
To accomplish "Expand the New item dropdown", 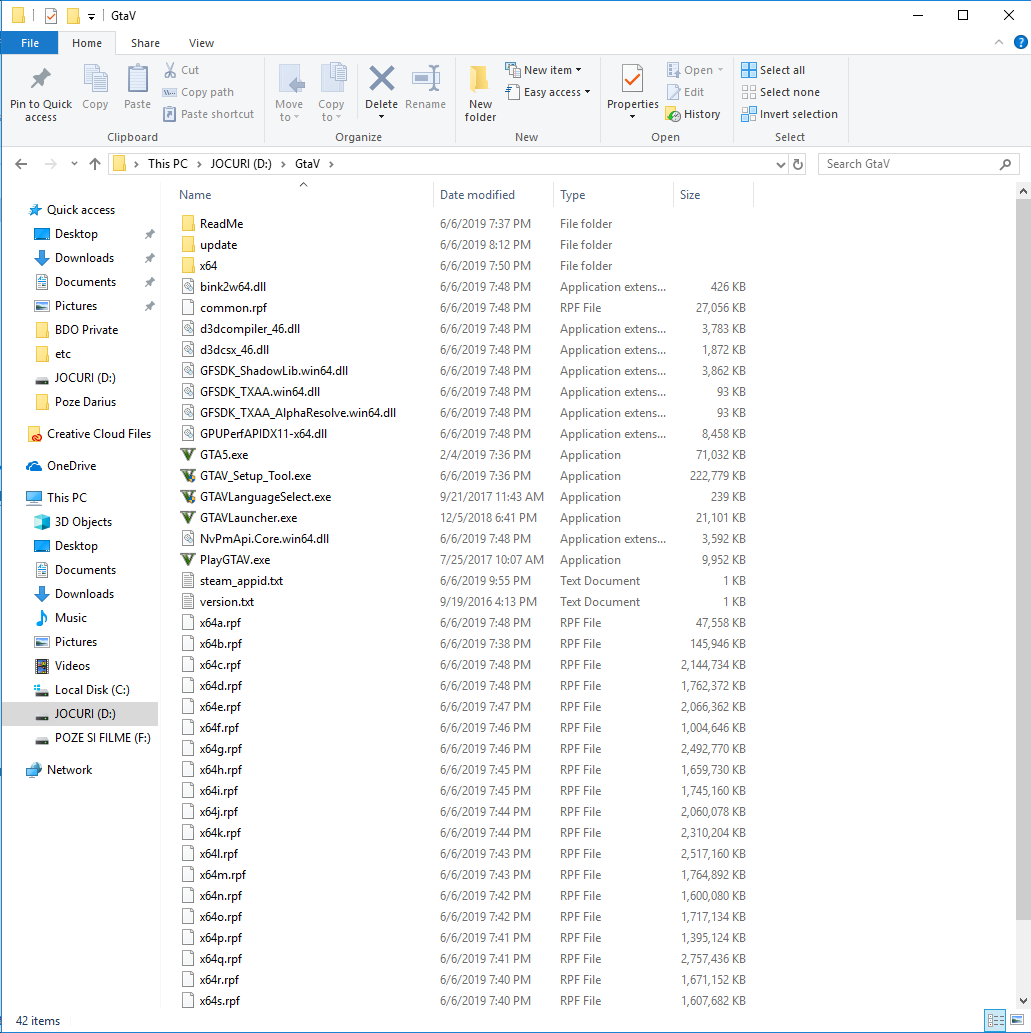I will tap(543, 70).
